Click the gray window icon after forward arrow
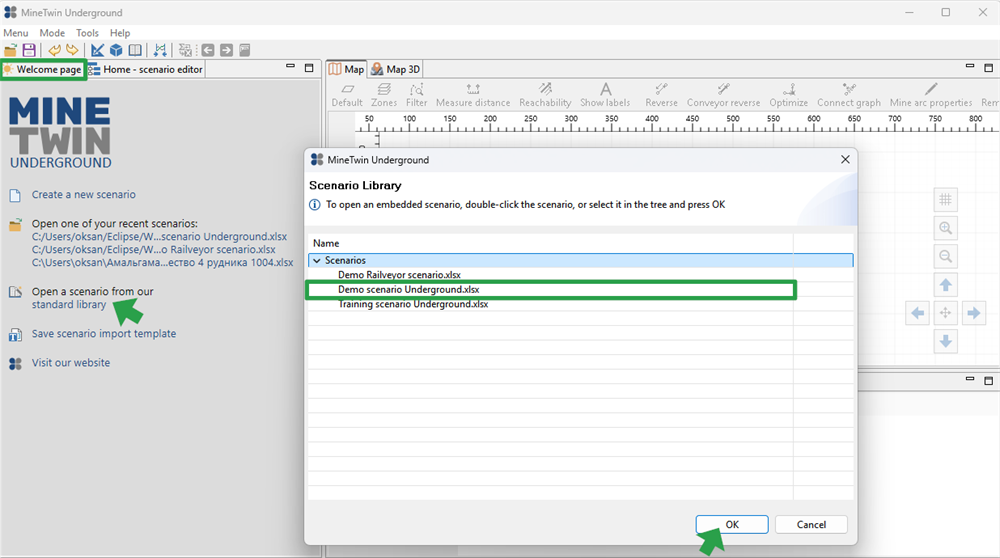 click(245, 50)
